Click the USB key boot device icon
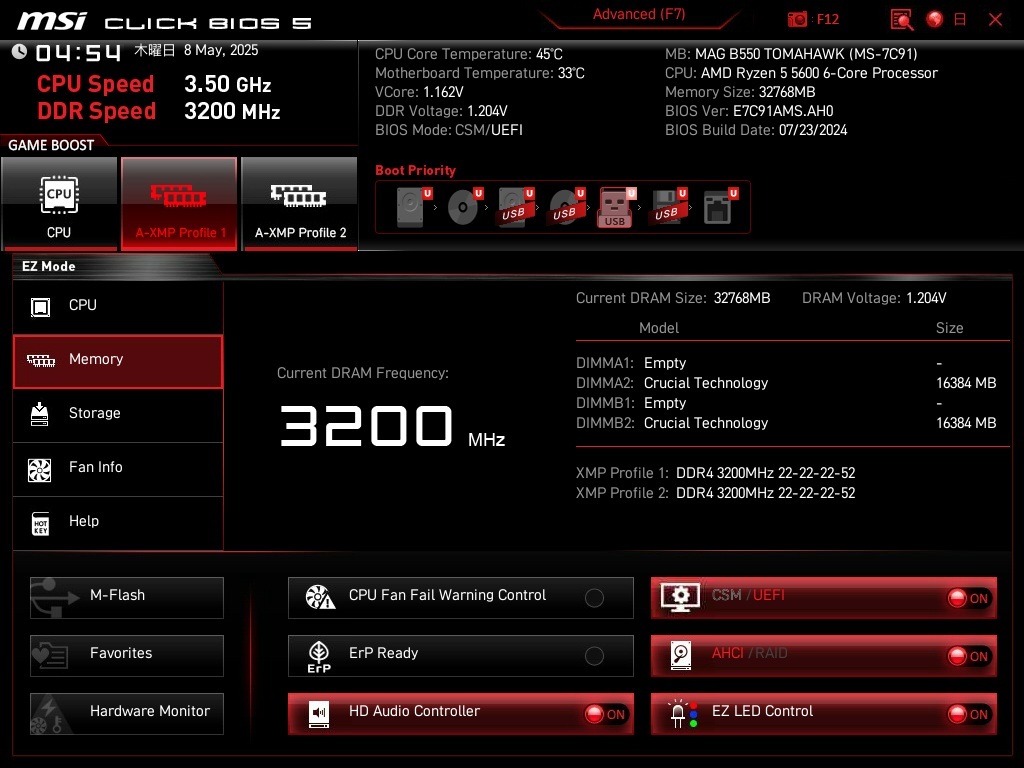1024x768 pixels. coord(615,208)
